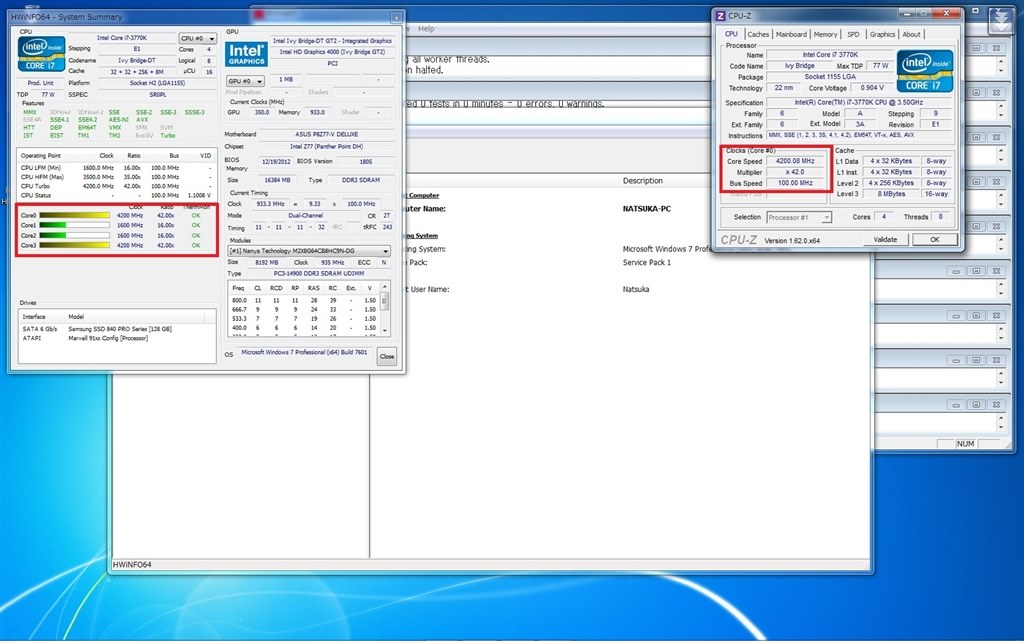Click the Prod. Unit button under the CPU logo
This screenshot has height=641, width=1024.
click(40, 83)
